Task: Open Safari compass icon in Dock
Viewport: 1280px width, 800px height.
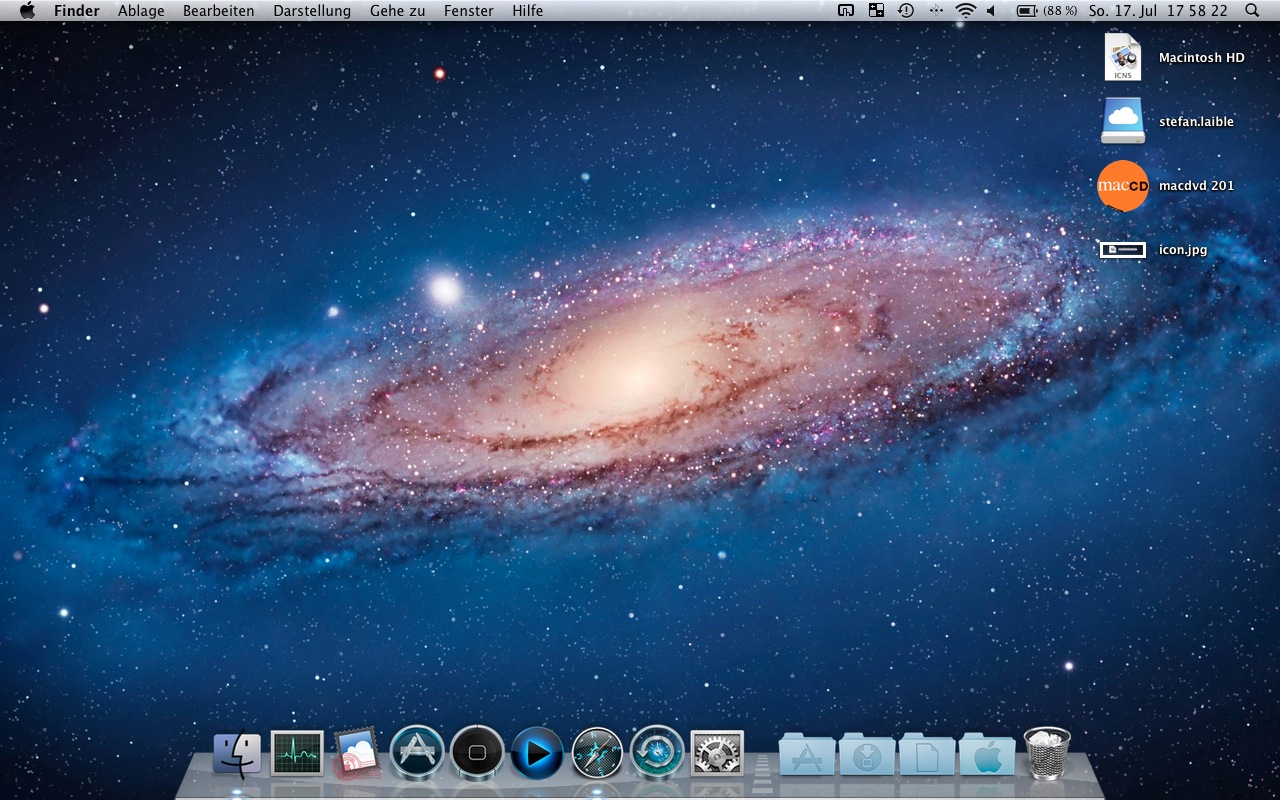Action: [597, 753]
